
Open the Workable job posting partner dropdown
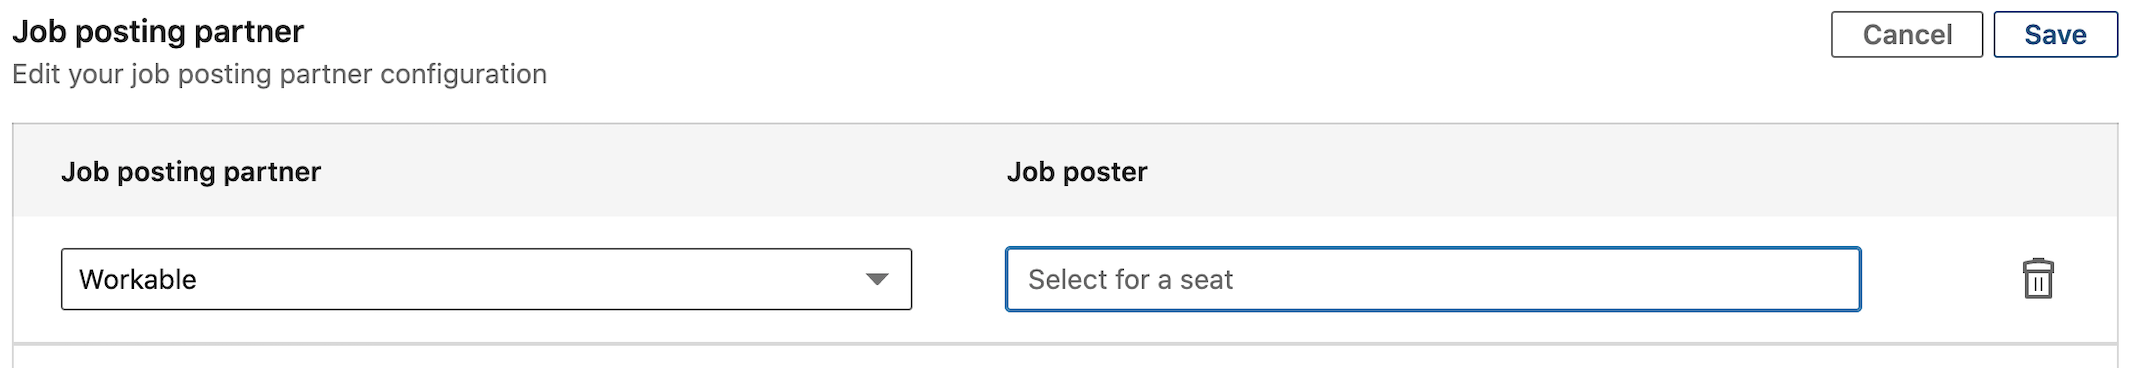486,279
